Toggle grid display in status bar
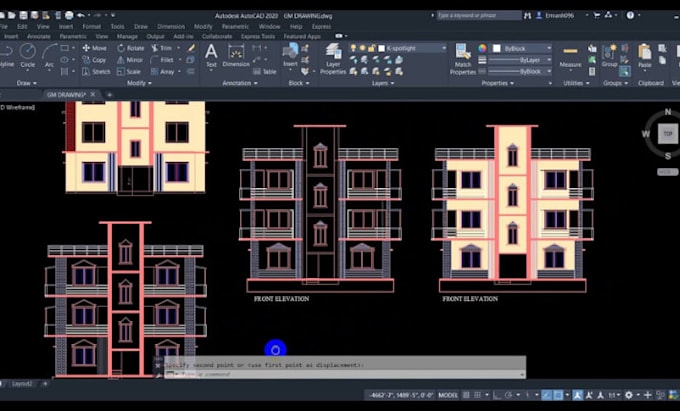This screenshot has width=680, height=411. [466, 395]
